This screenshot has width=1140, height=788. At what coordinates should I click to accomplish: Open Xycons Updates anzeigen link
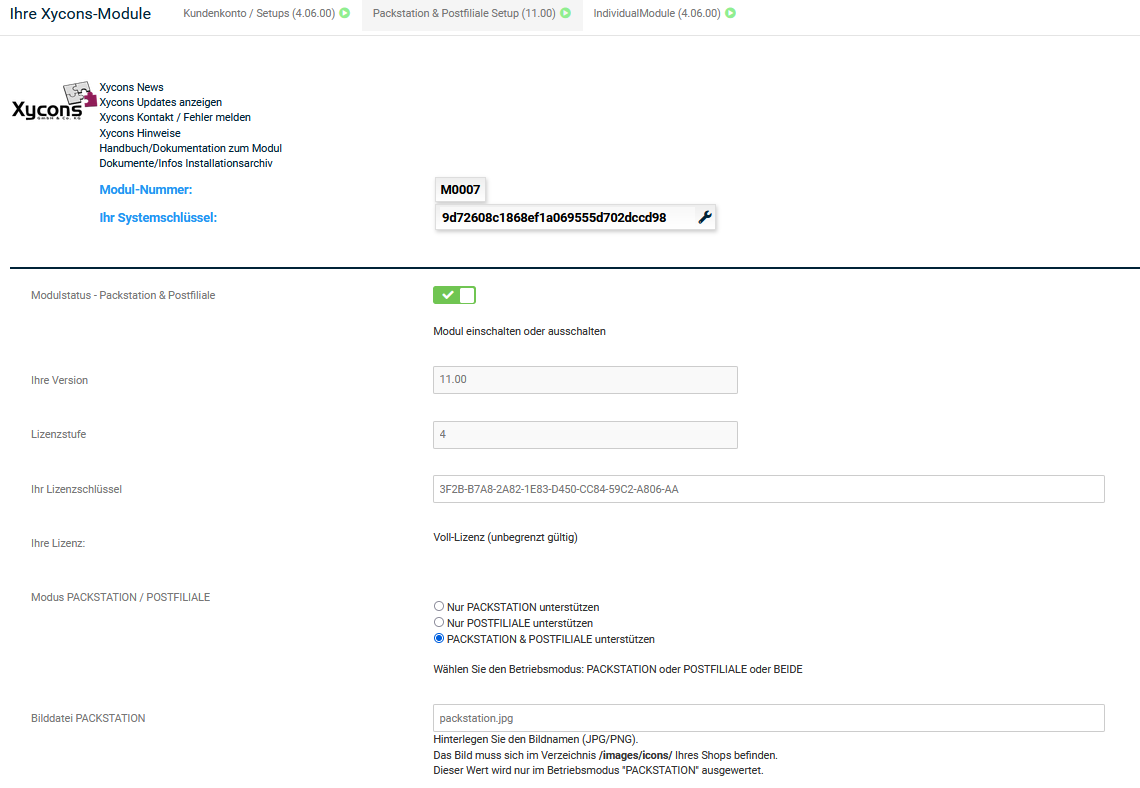(x=161, y=102)
